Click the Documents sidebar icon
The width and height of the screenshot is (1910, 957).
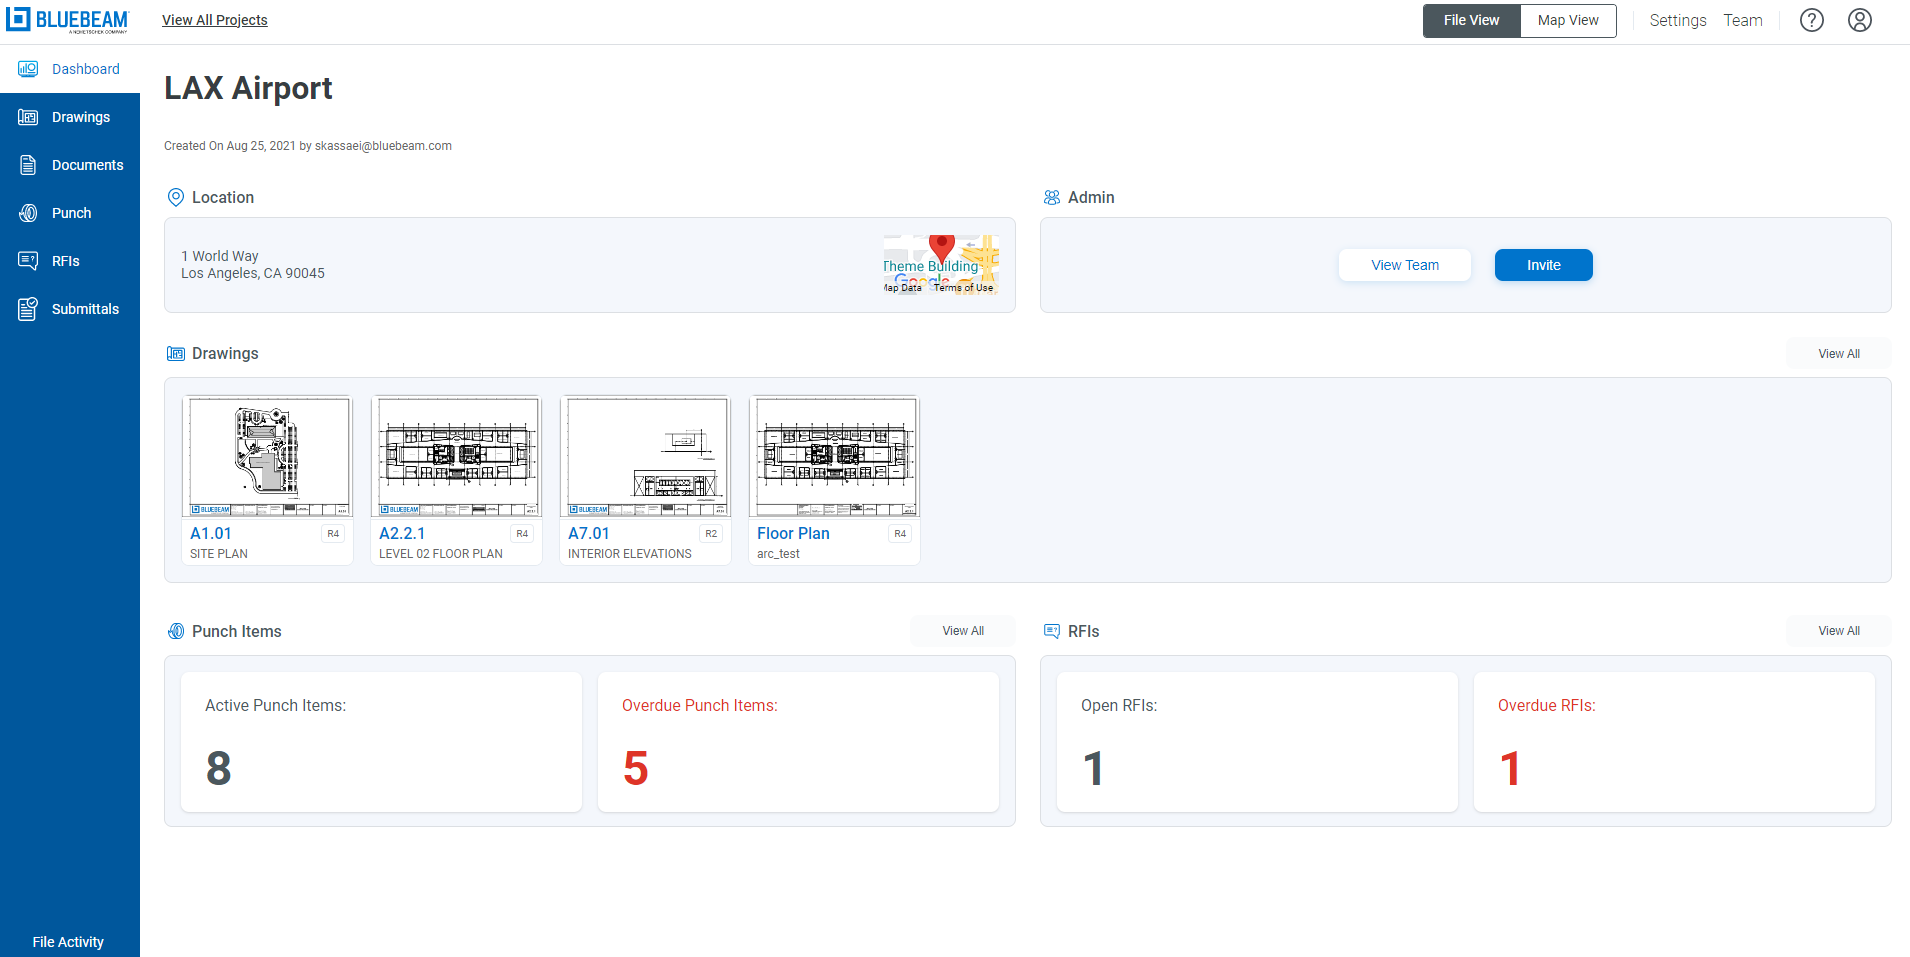pos(28,165)
